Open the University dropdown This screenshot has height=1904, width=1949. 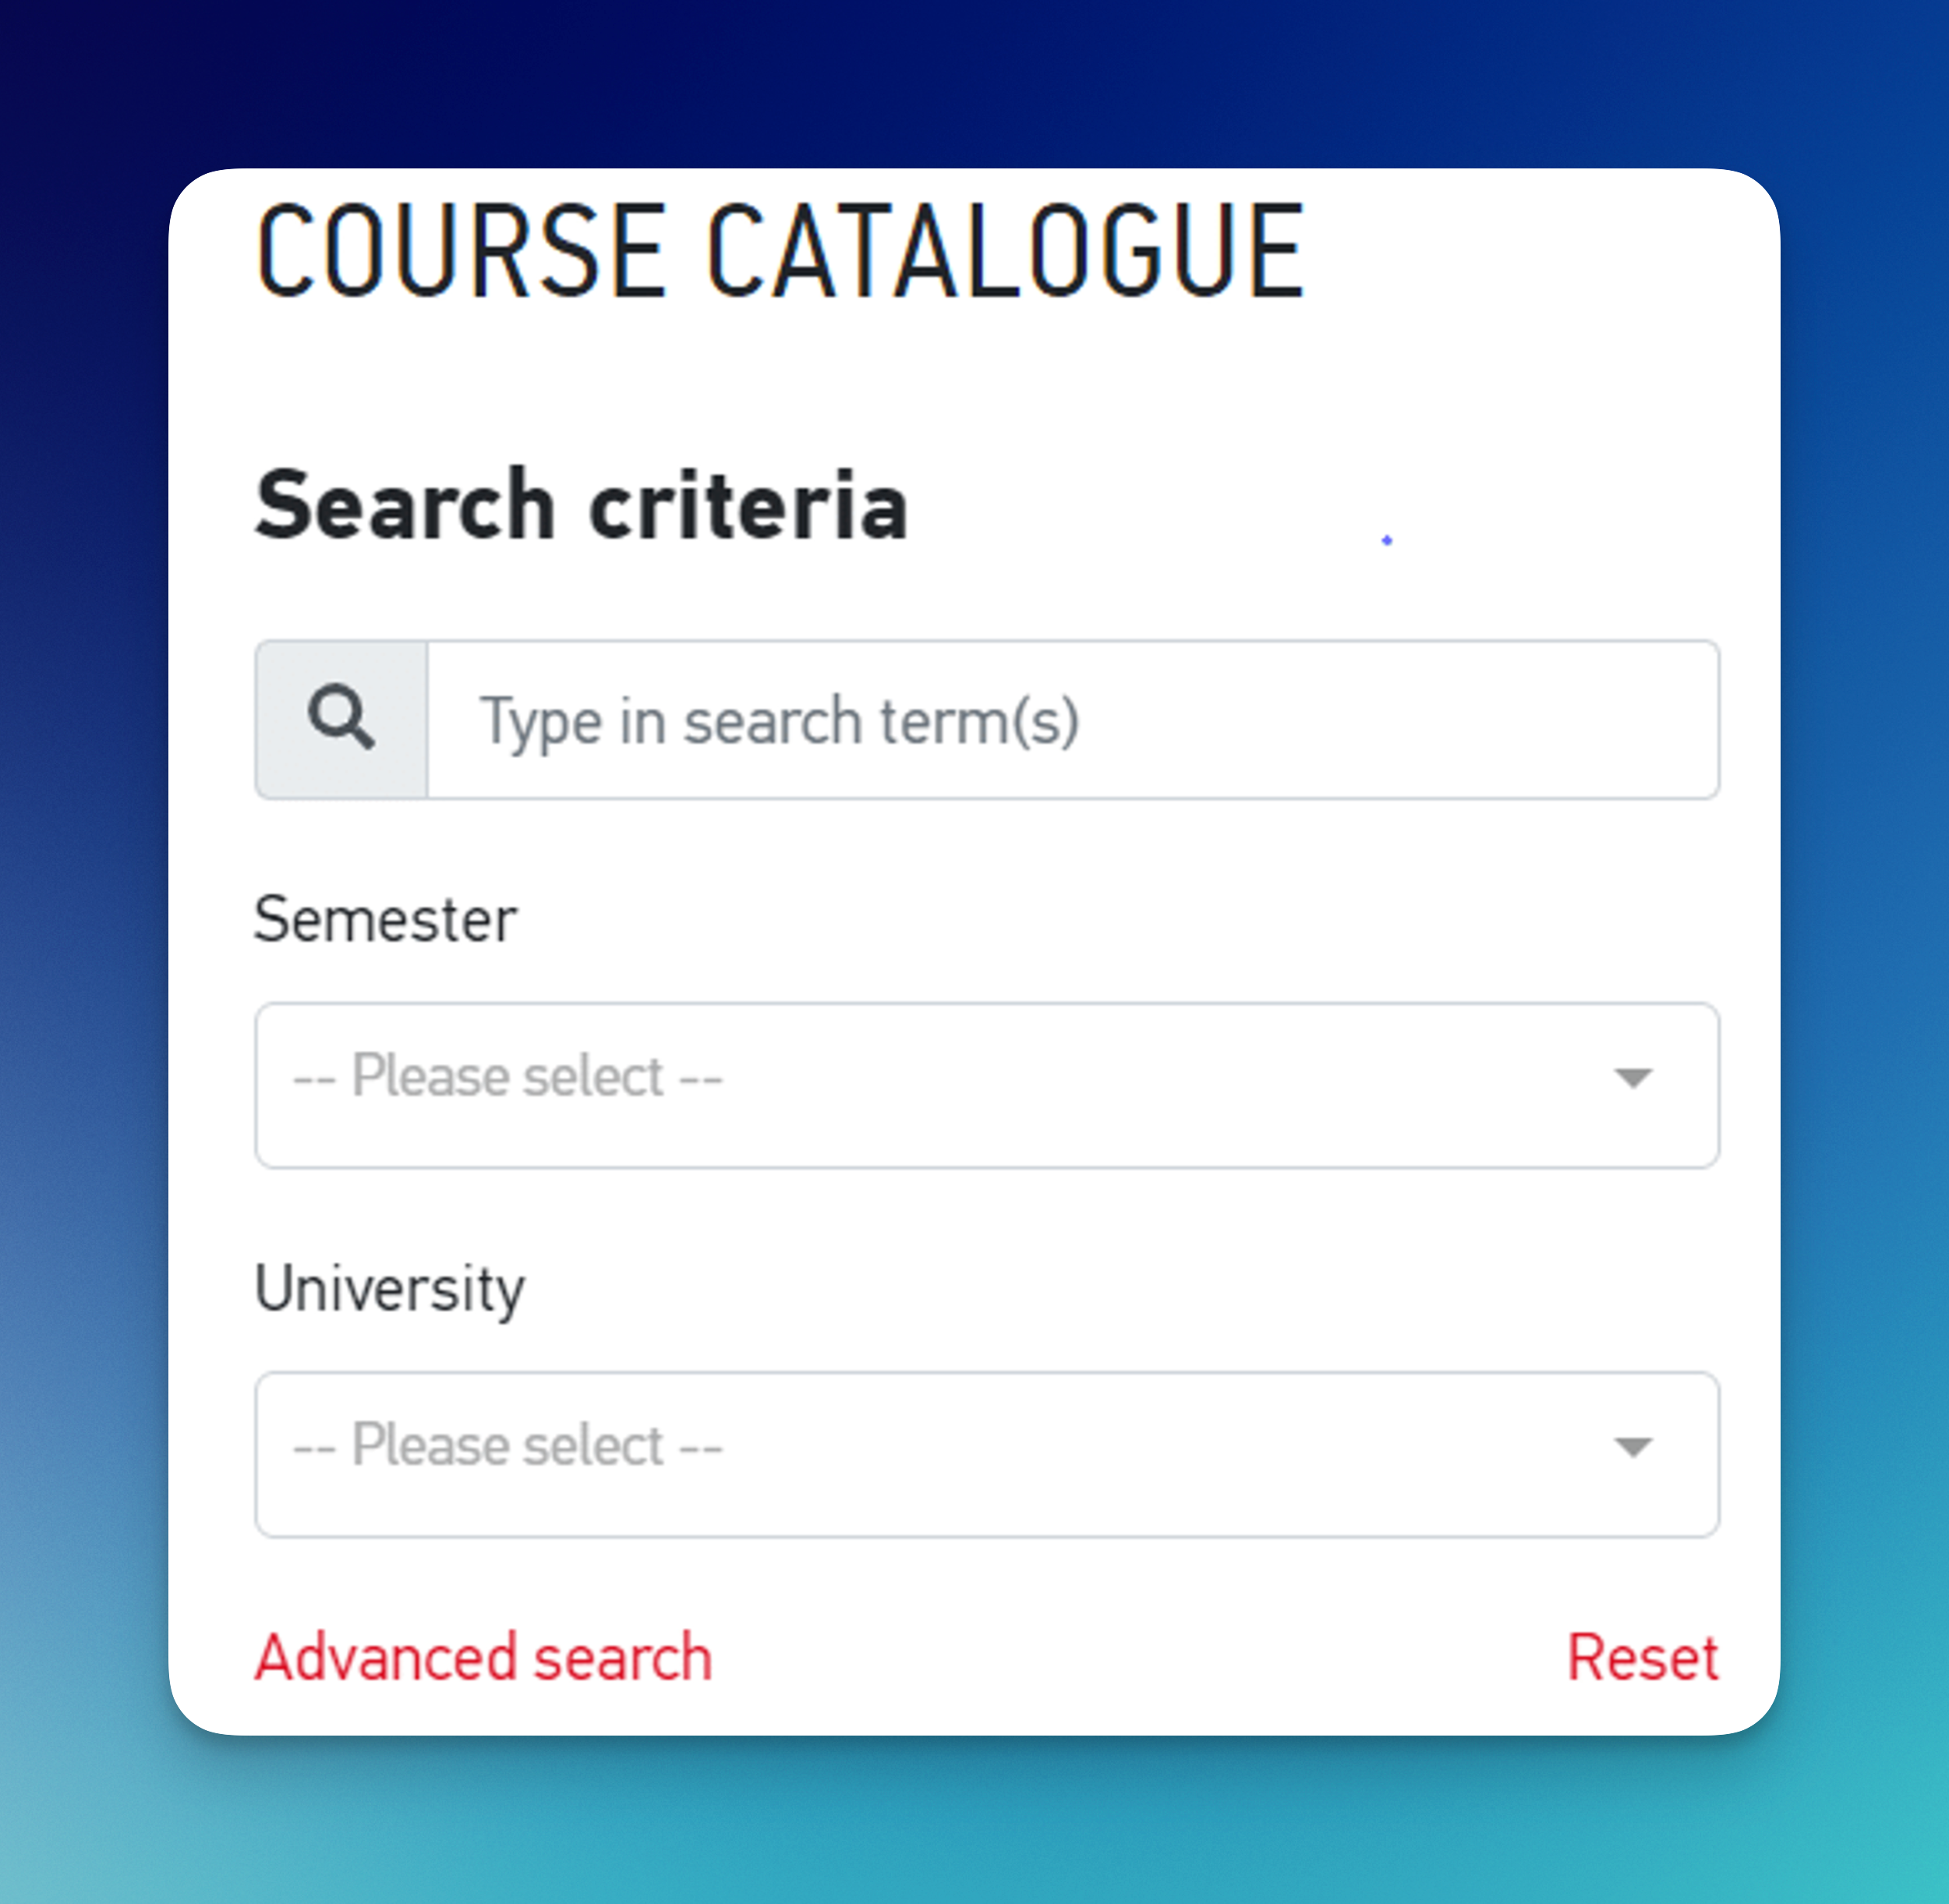click(987, 1454)
